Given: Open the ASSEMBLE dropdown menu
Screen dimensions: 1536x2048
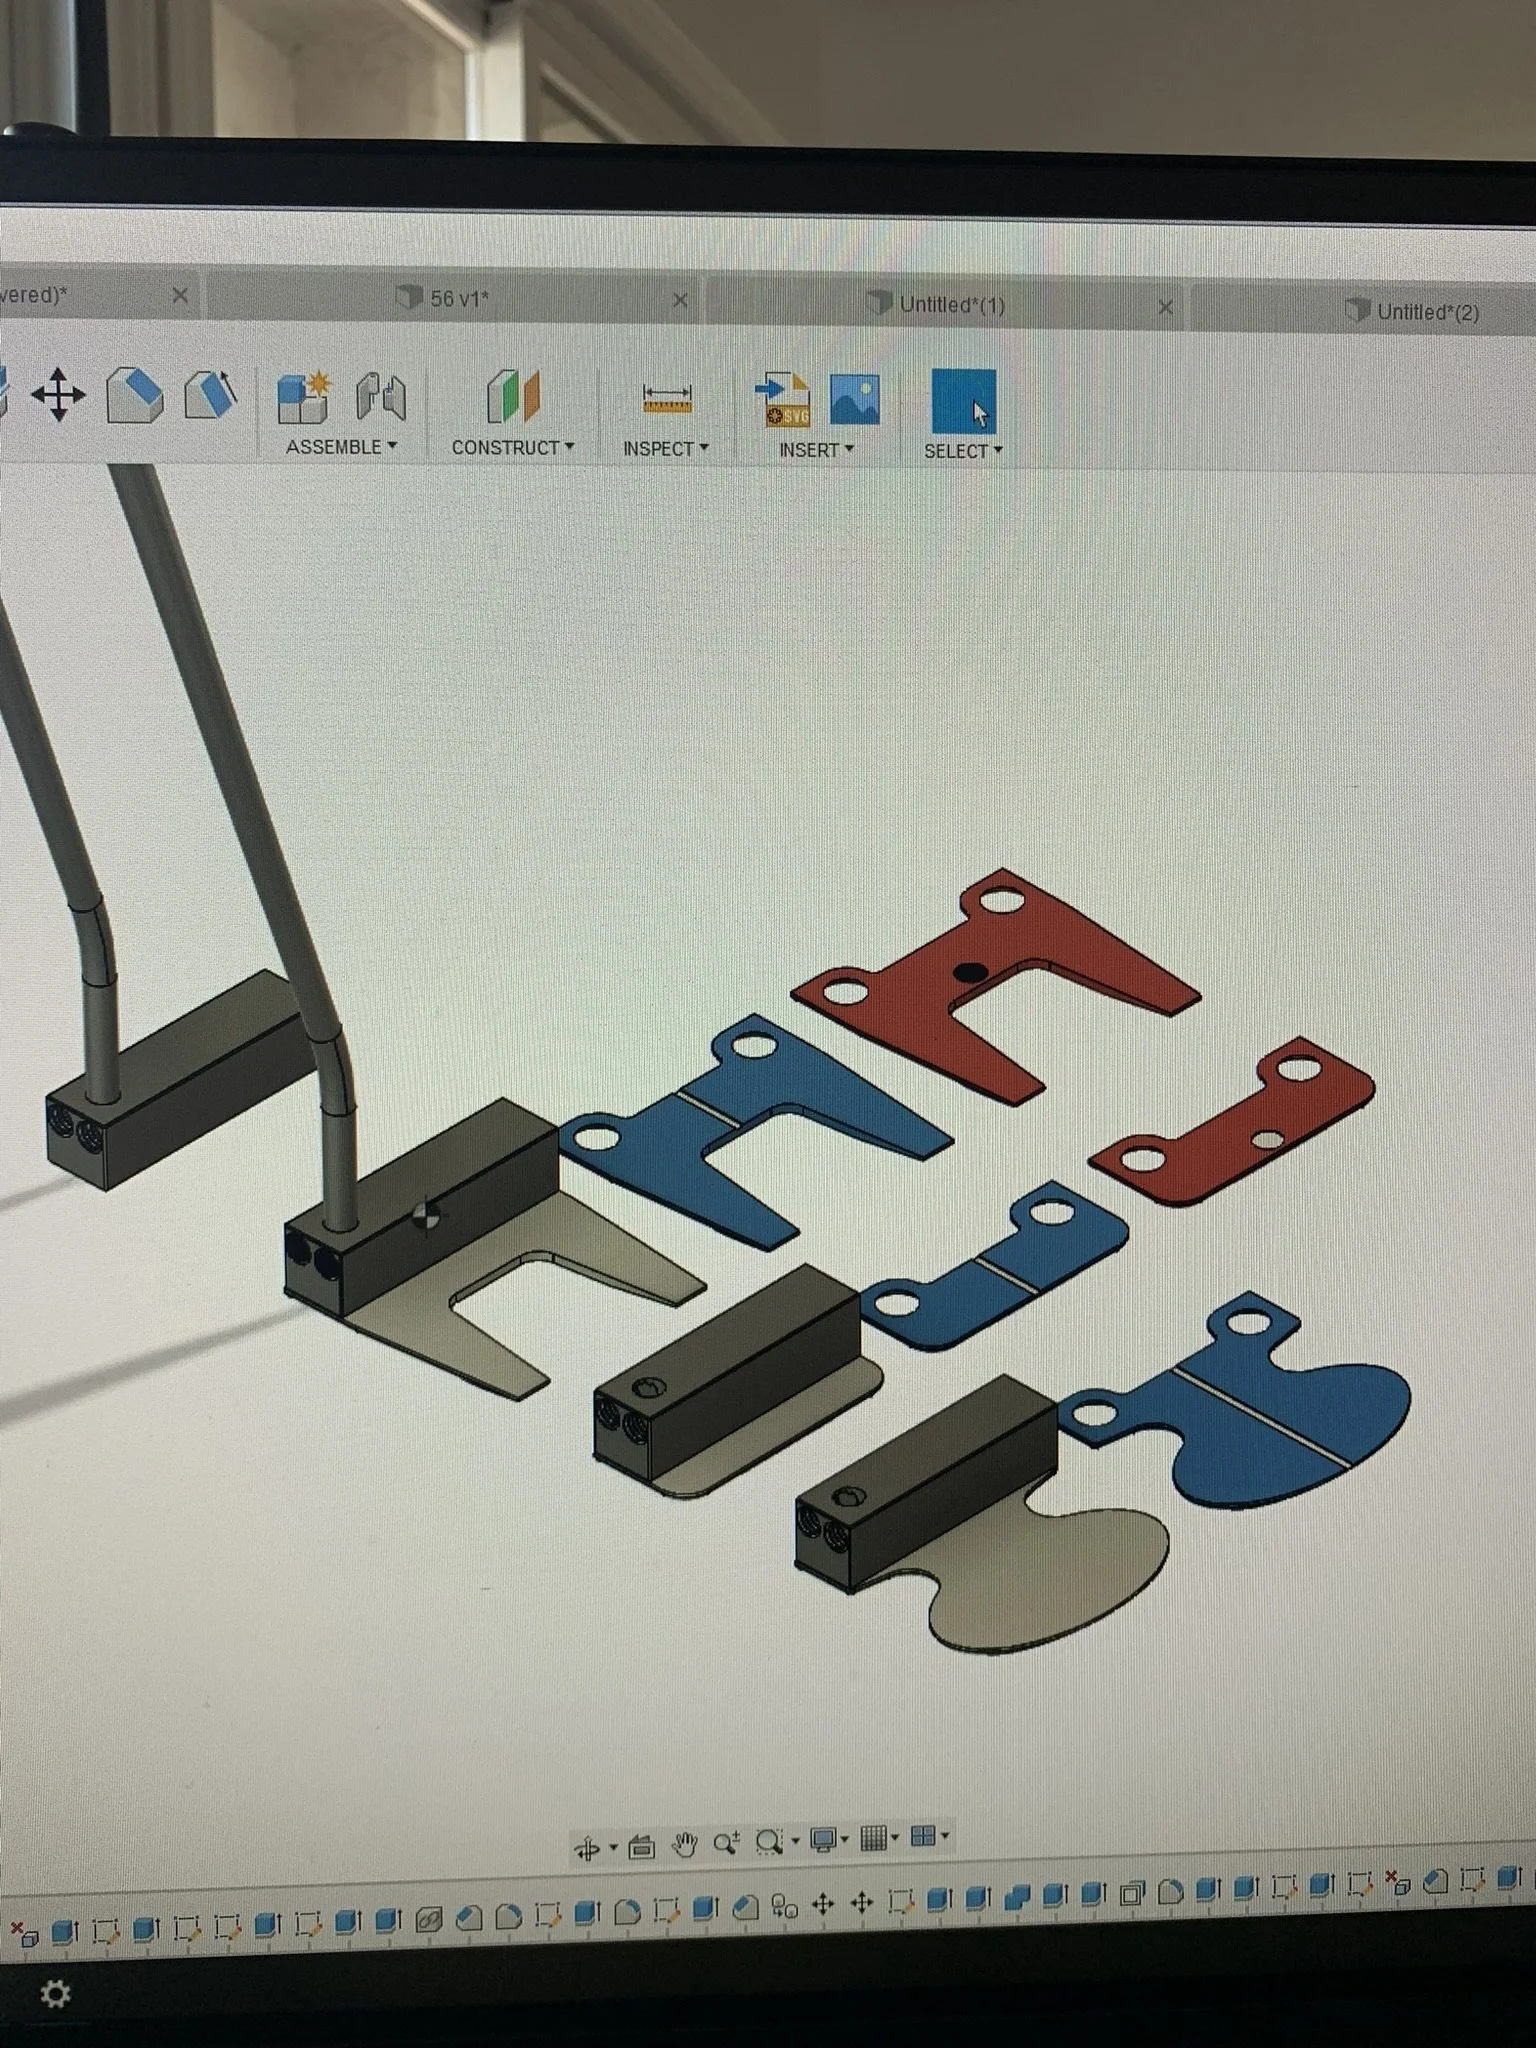Looking at the screenshot, I should (x=341, y=447).
